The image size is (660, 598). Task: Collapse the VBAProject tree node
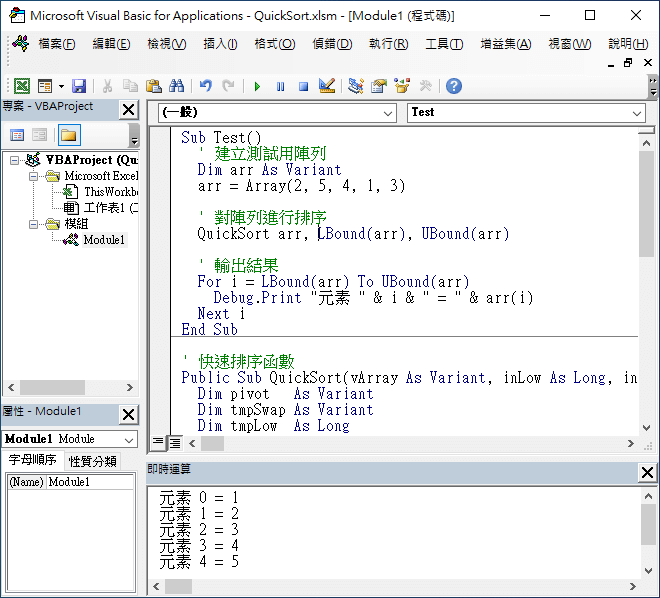(14, 160)
